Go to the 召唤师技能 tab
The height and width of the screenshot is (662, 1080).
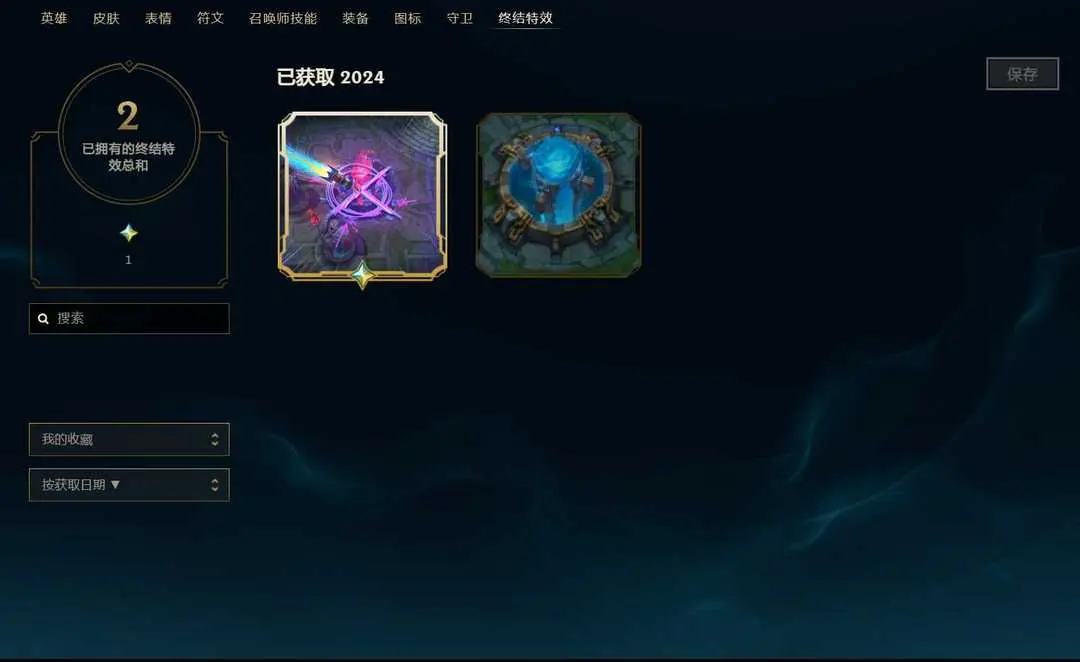click(283, 18)
